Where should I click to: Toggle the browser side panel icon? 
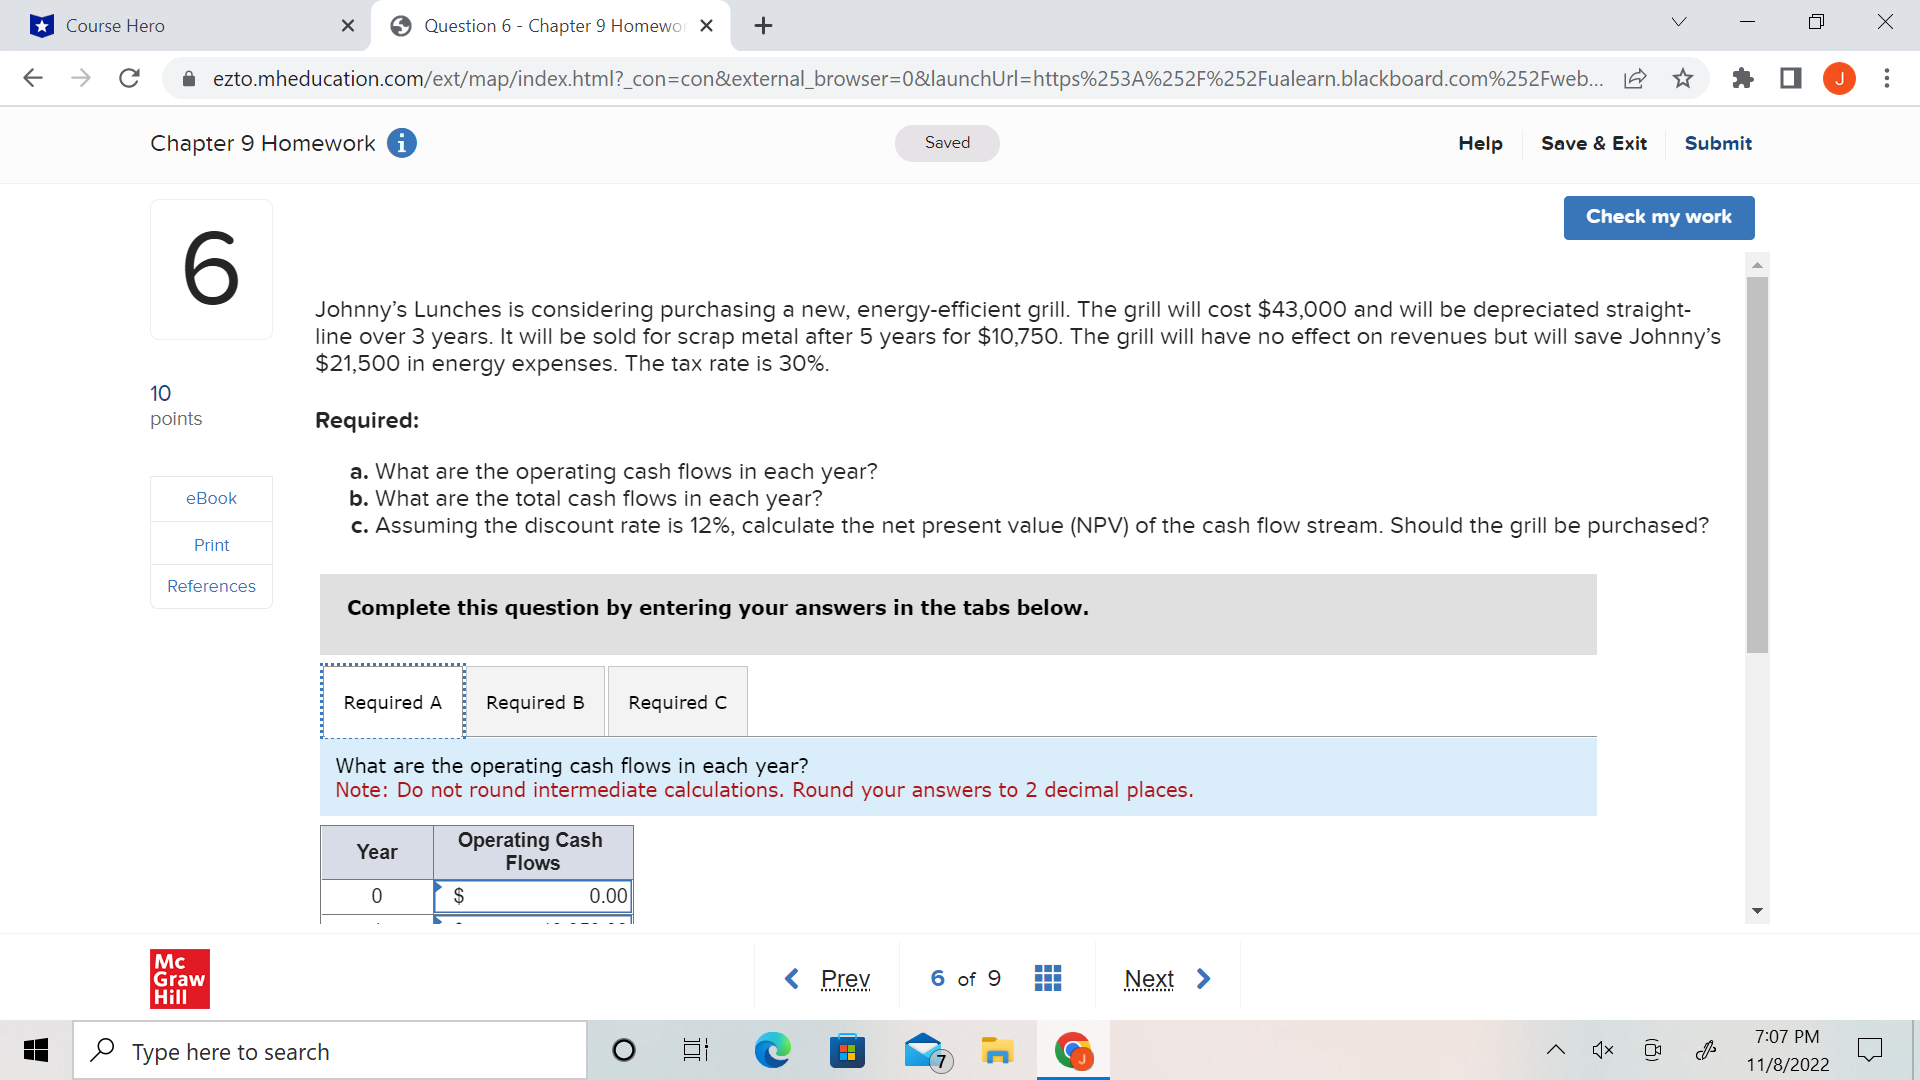[x=1791, y=78]
